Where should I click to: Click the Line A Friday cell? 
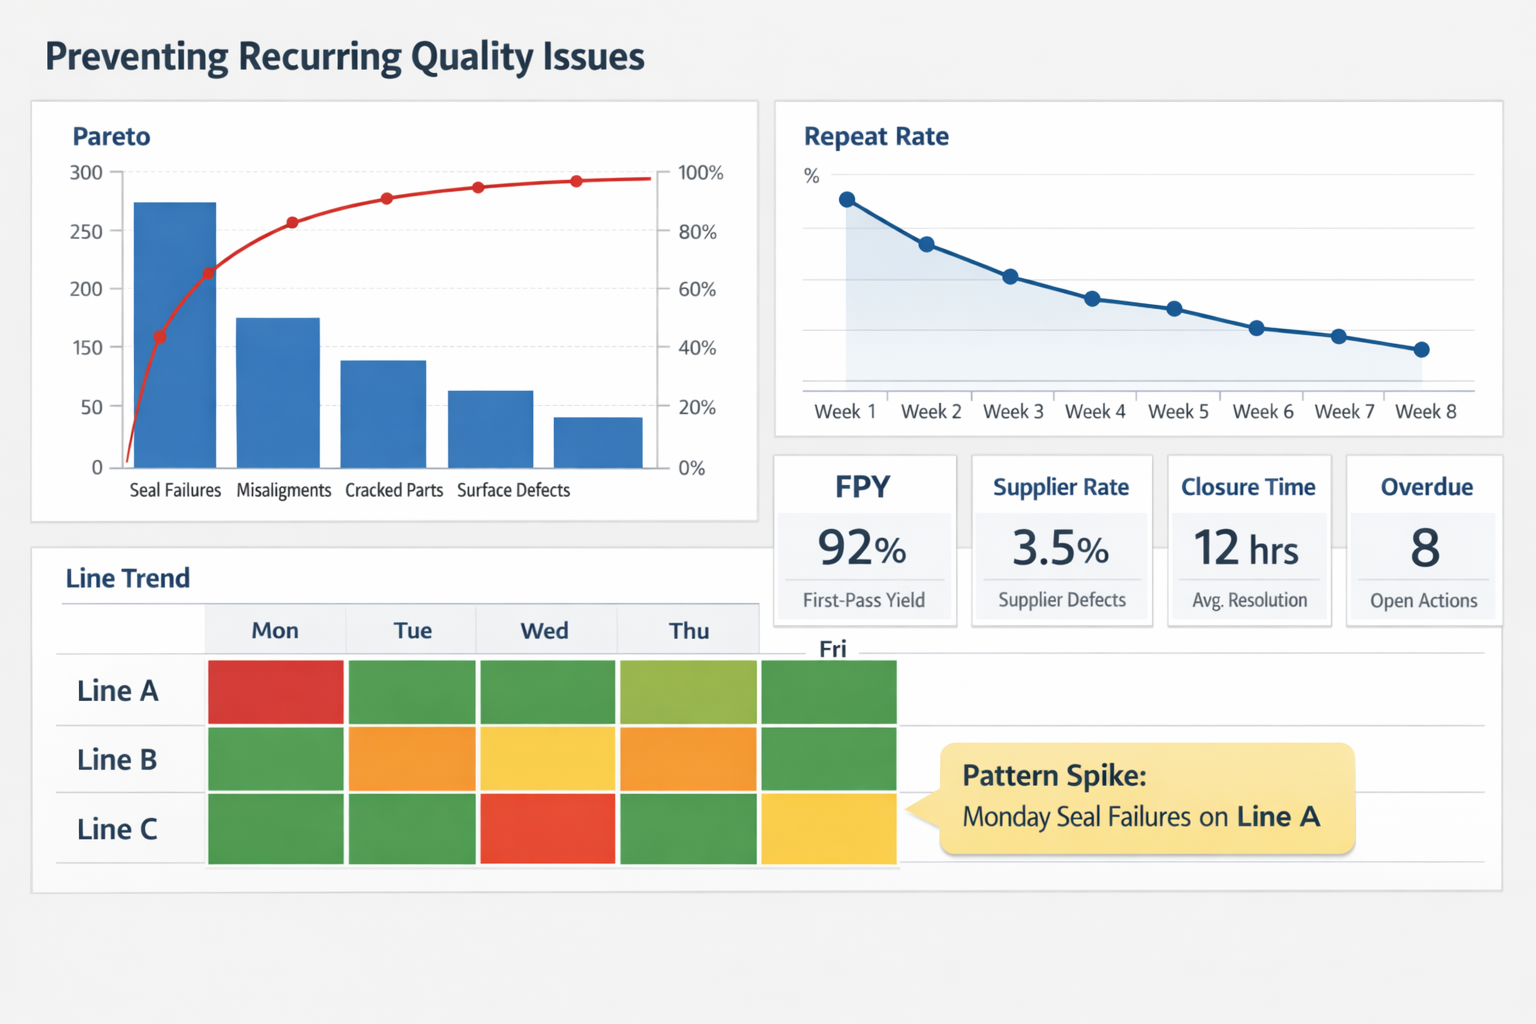(829, 692)
